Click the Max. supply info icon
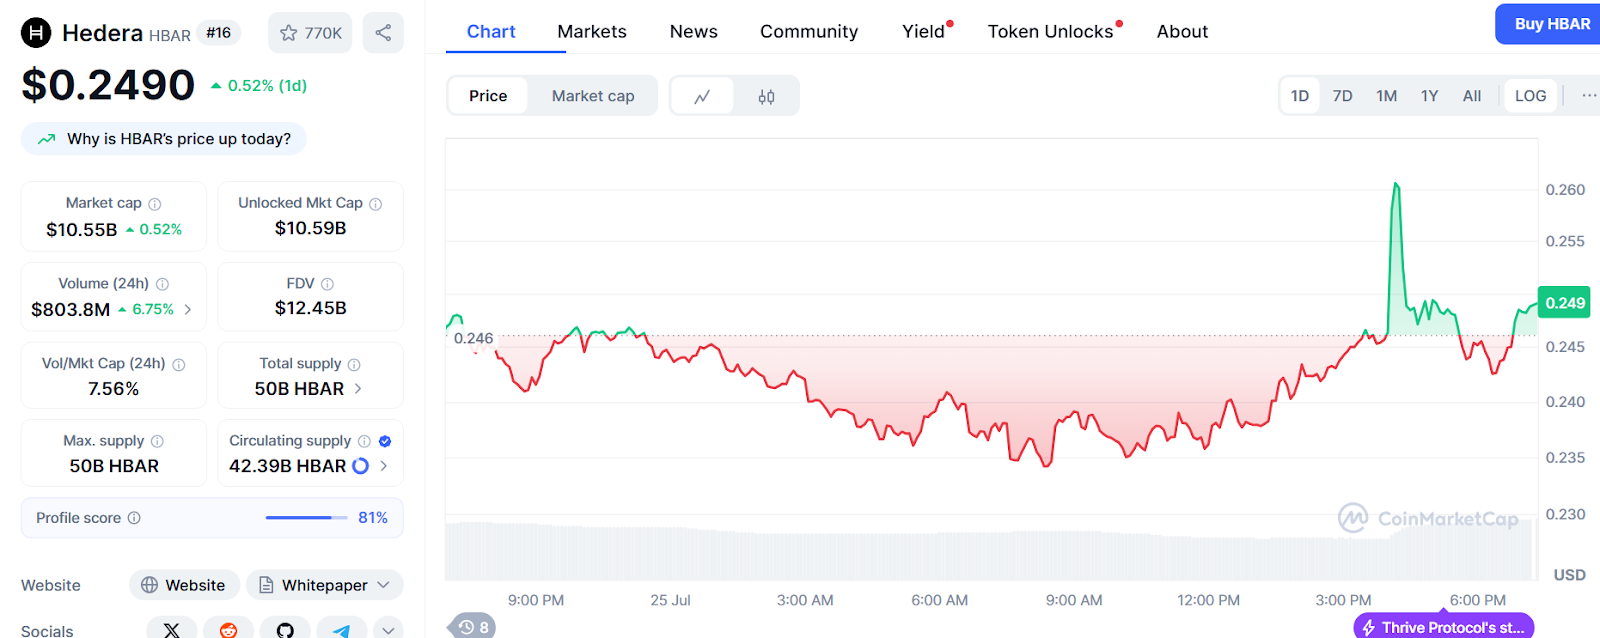Viewport: 1600px width, 638px height. click(x=157, y=441)
